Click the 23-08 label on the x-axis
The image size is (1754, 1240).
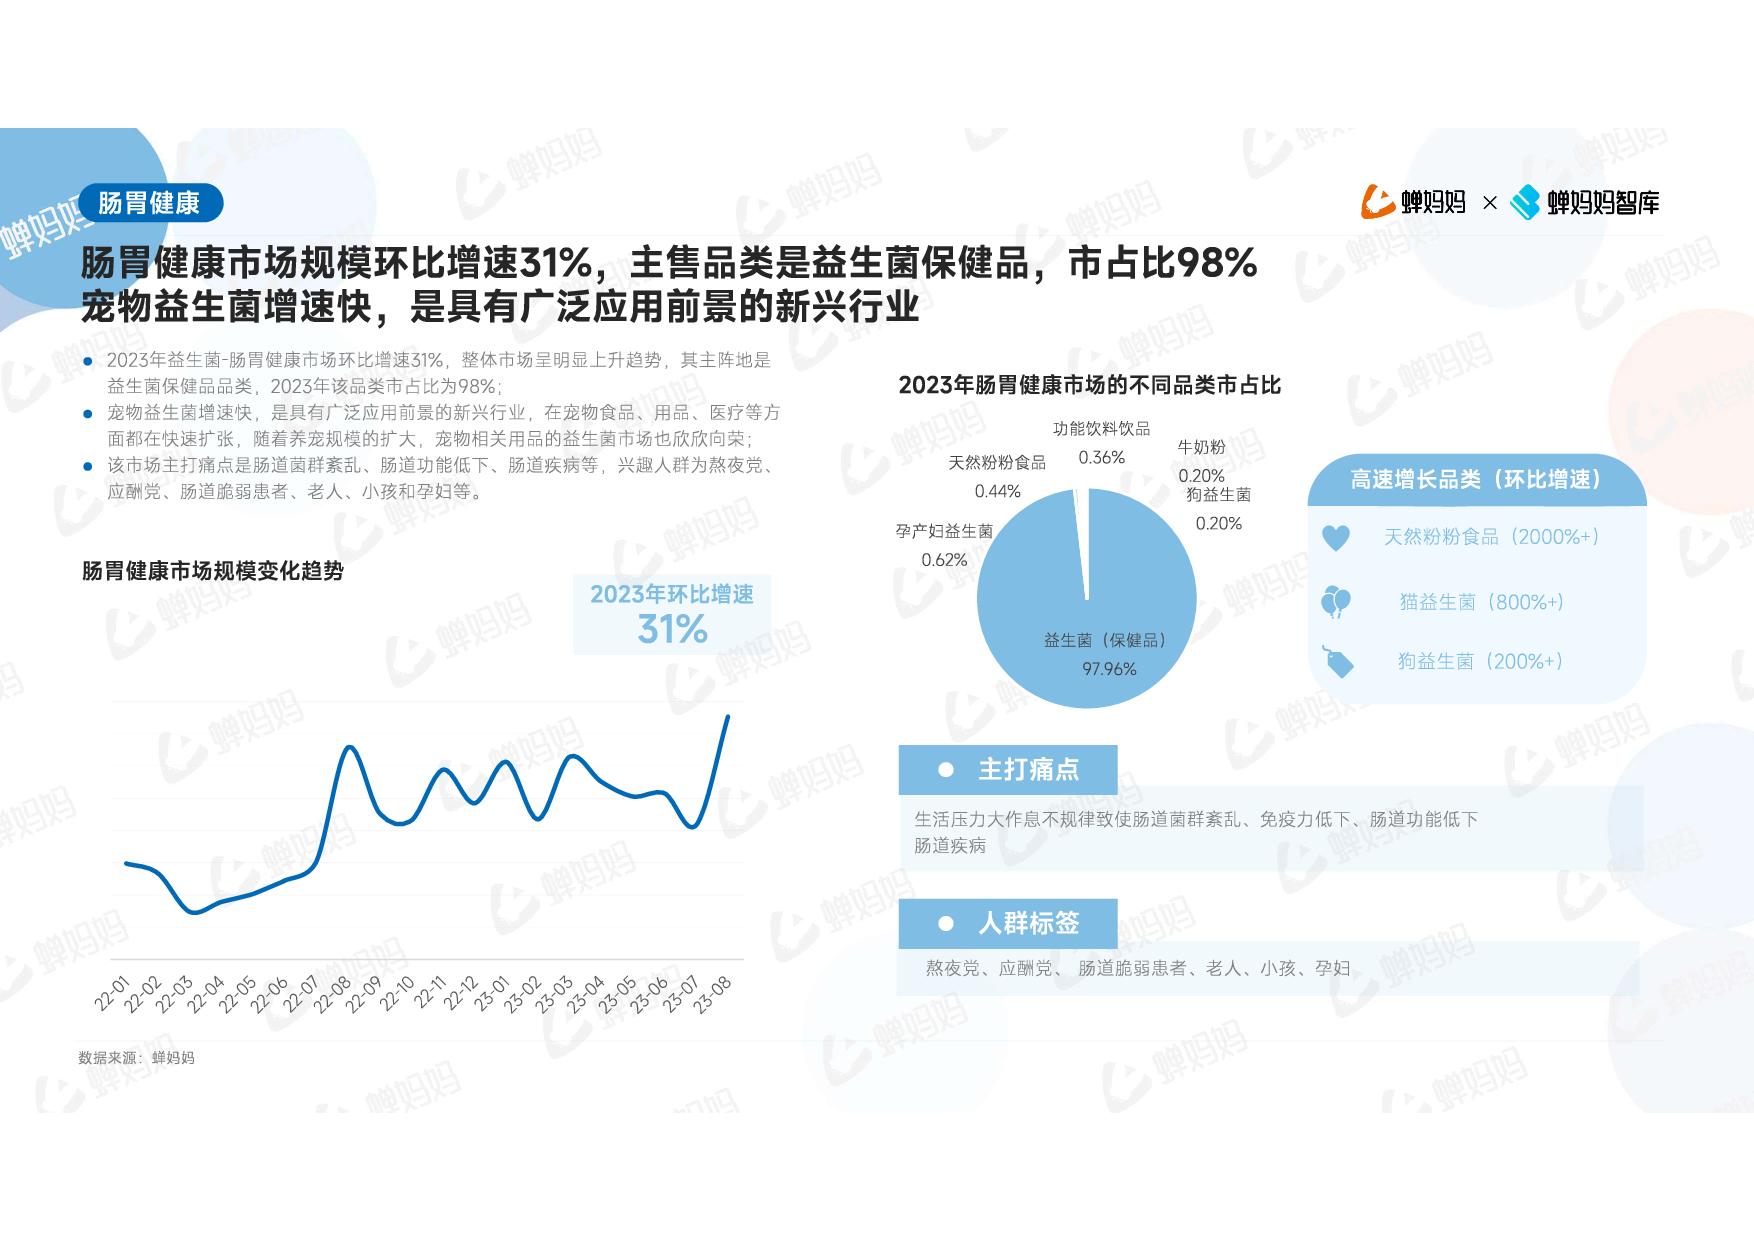coord(713,994)
